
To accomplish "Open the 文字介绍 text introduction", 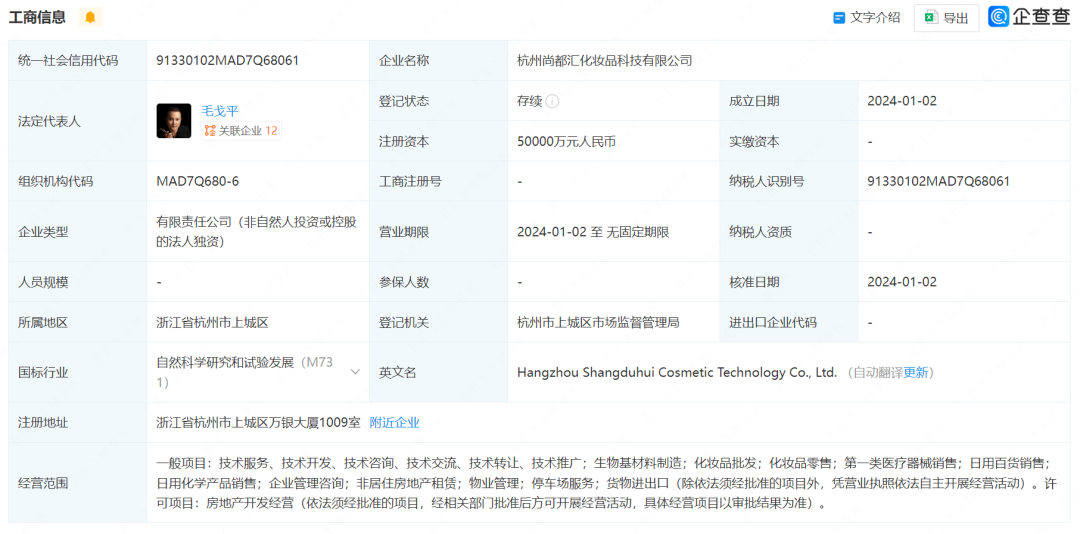I will tap(874, 18).
